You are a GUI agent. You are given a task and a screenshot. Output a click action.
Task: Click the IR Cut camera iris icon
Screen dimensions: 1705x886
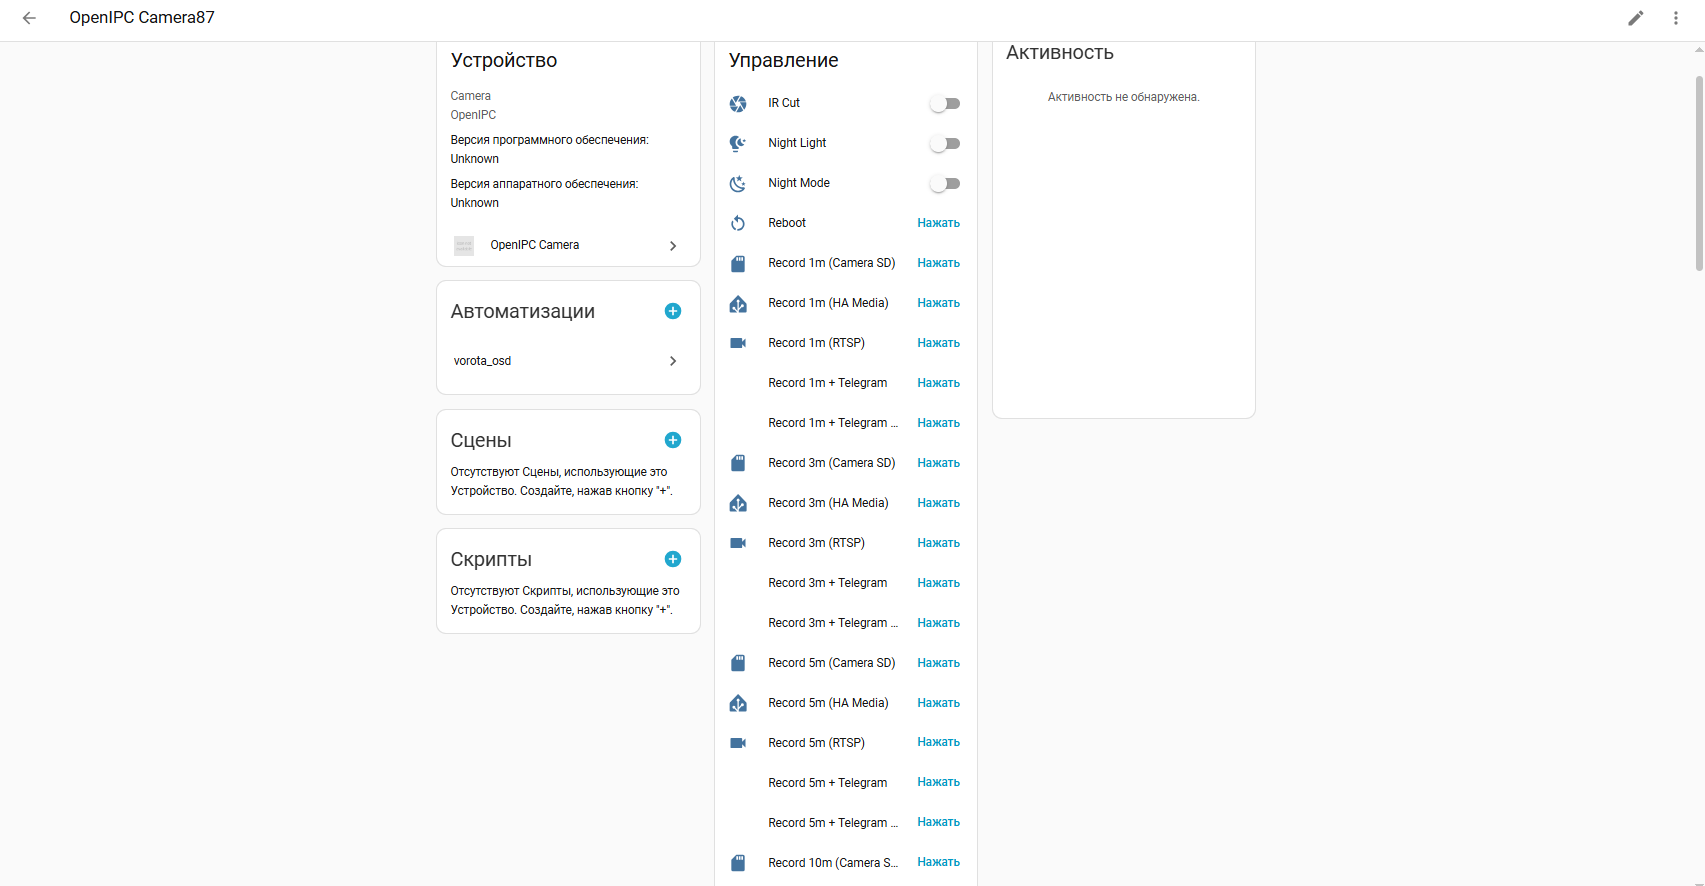[x=738, y=104]
